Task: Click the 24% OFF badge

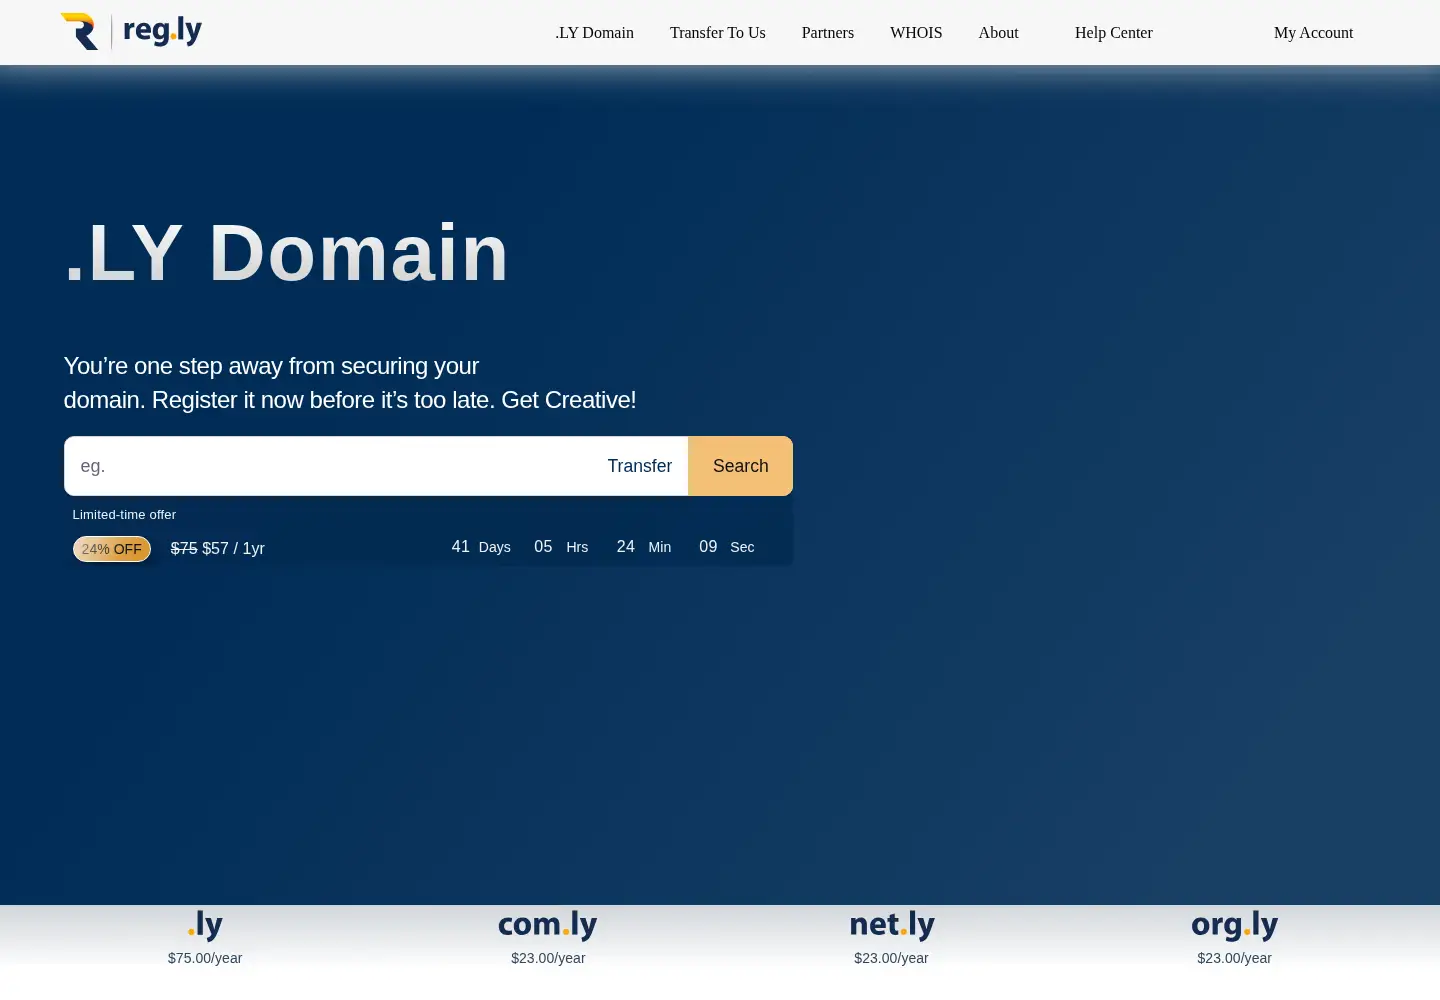Action: pyautogui.click(x=112, y=549)
